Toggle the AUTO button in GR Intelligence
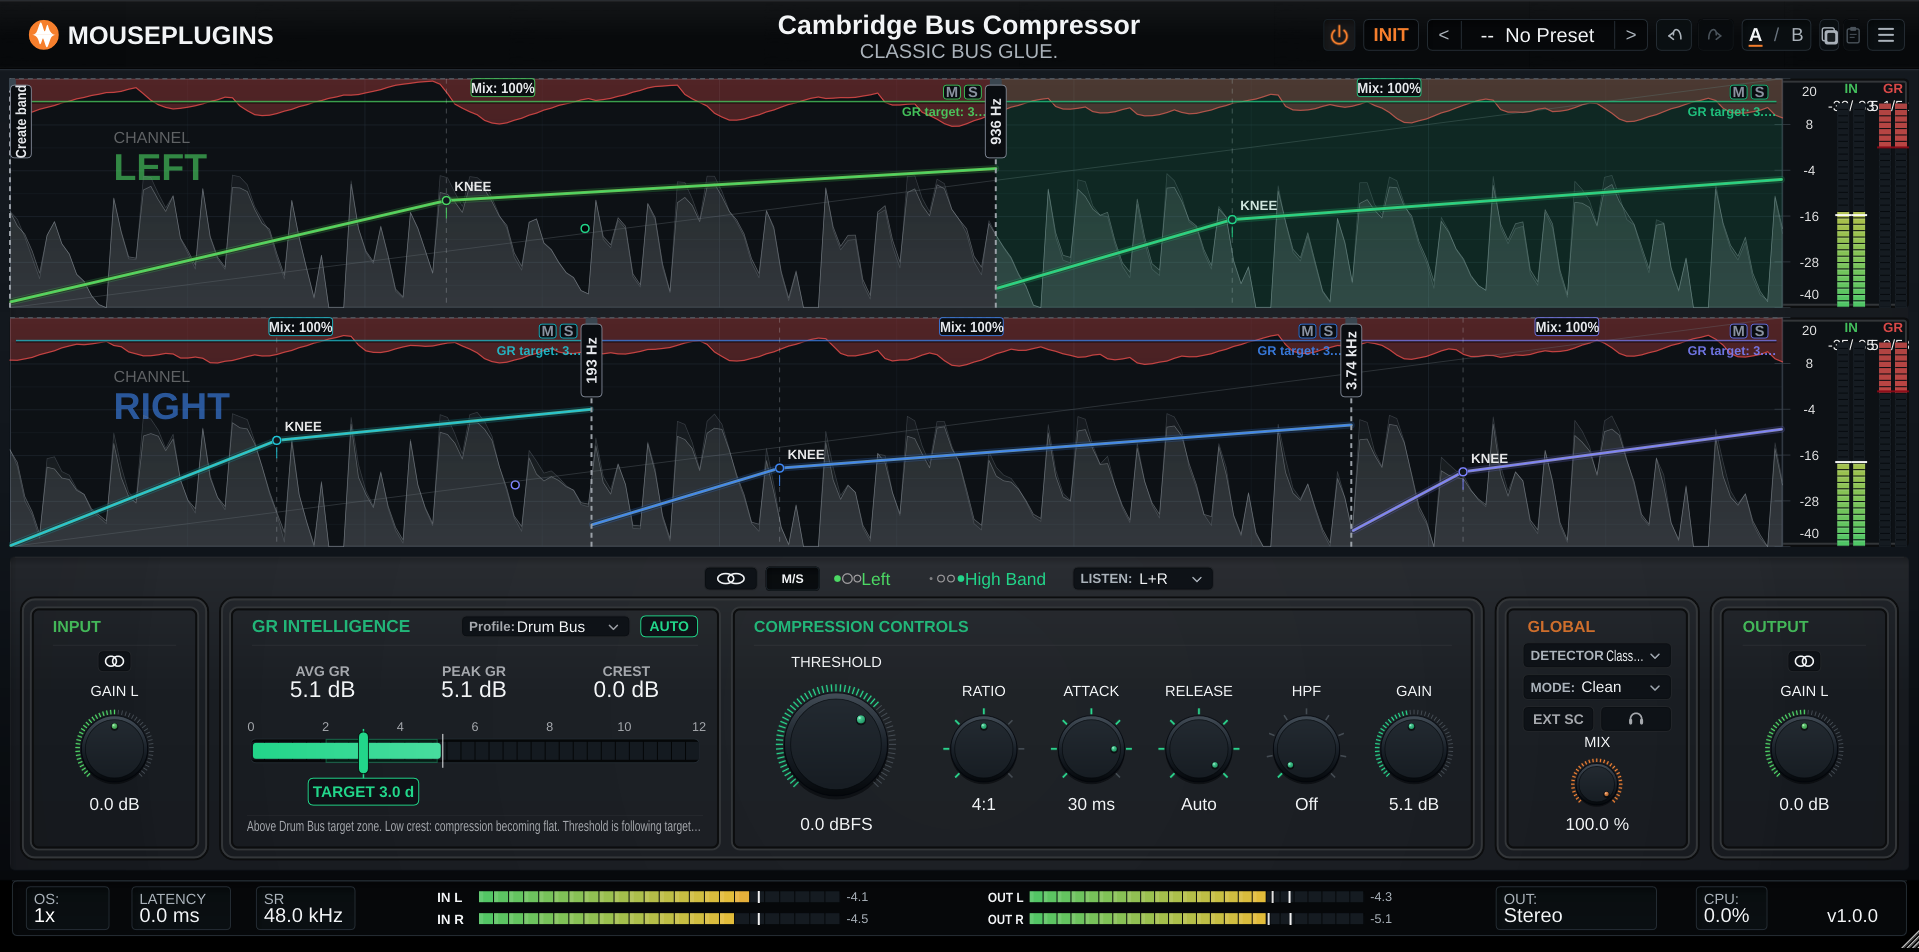 point(669,627)
